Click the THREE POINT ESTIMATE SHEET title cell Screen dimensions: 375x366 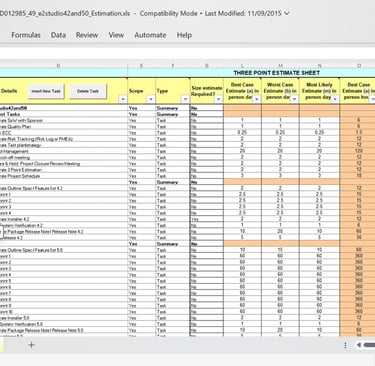pos(277,73)
